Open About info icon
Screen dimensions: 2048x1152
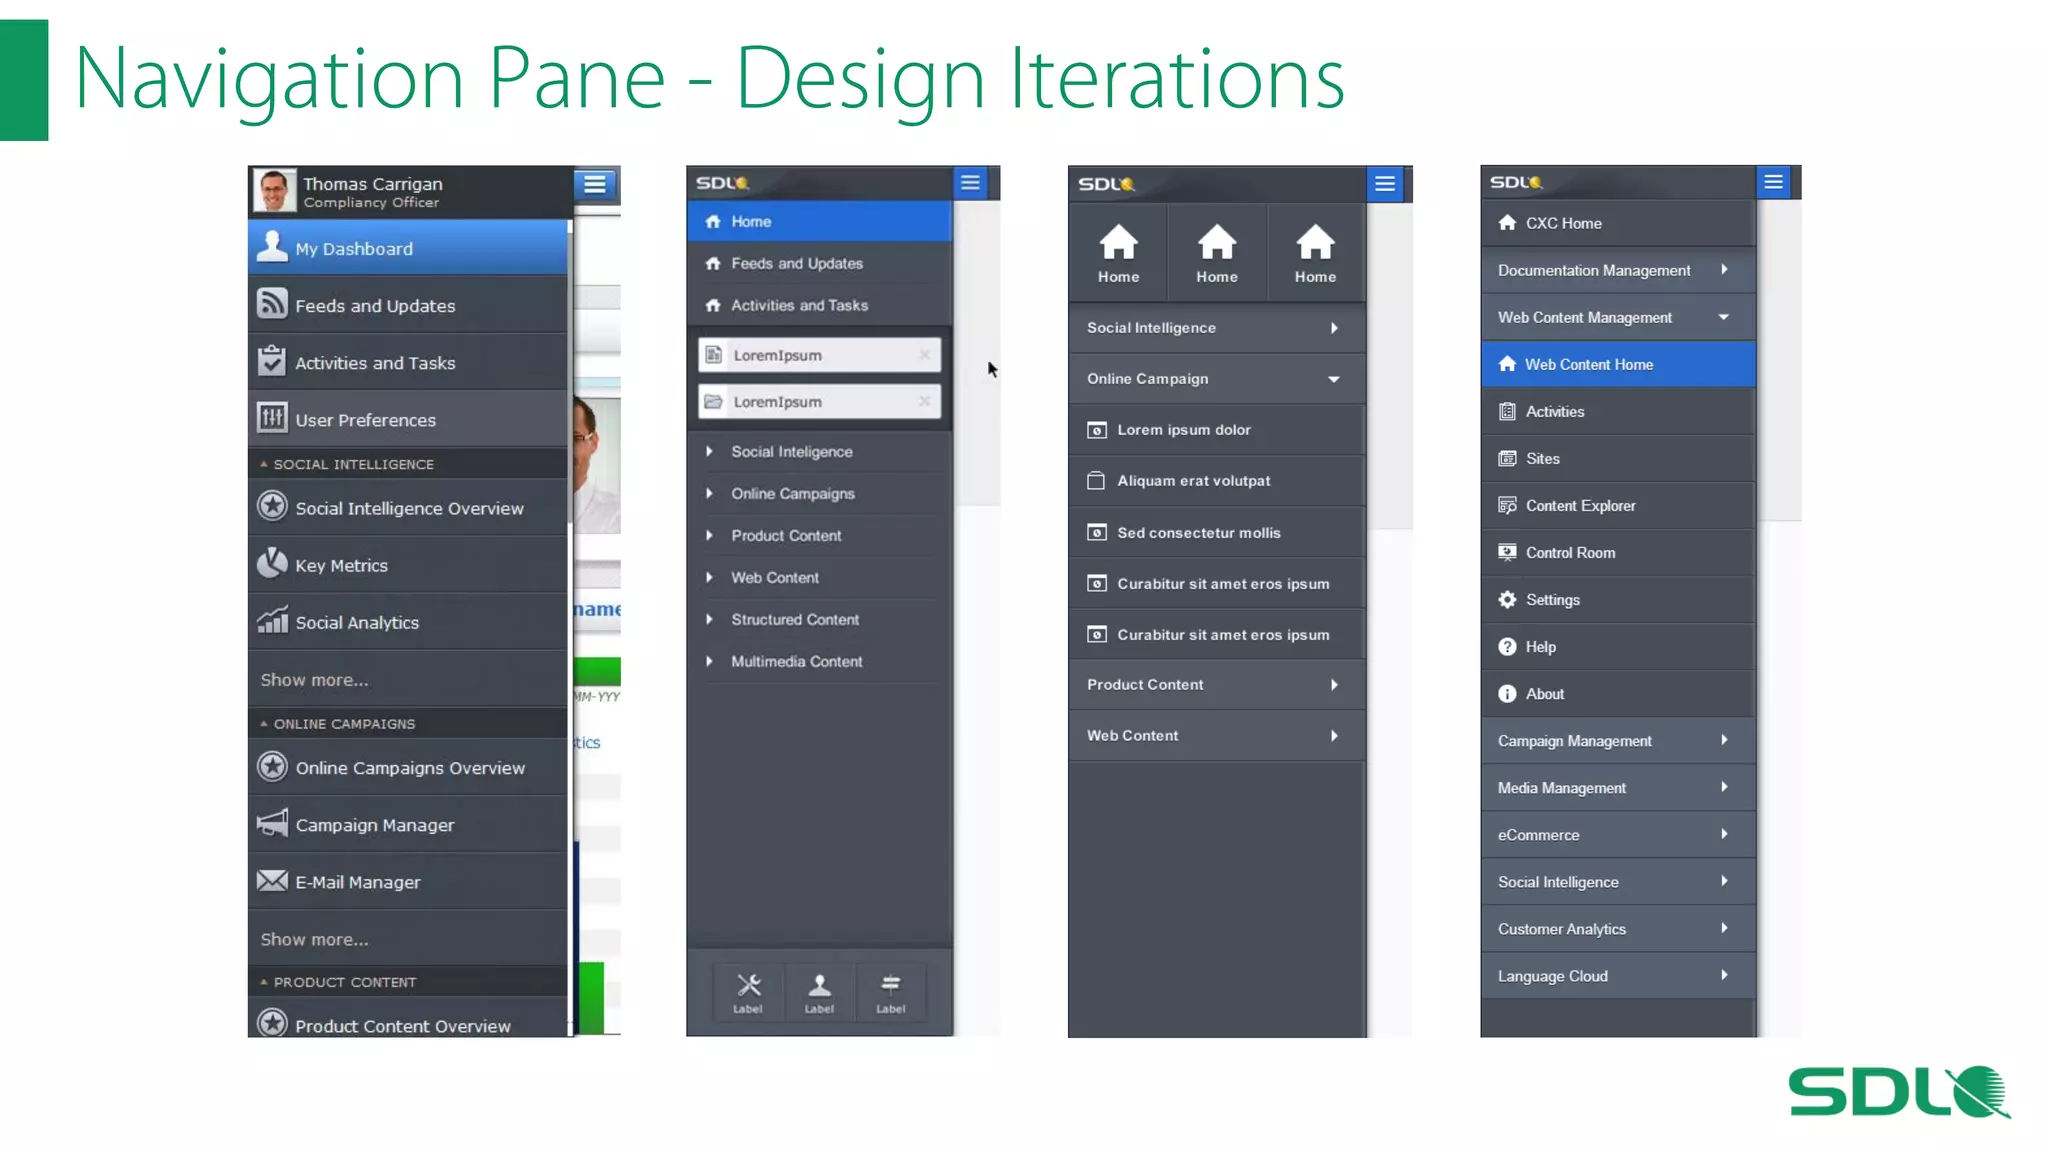(1507, 693)
